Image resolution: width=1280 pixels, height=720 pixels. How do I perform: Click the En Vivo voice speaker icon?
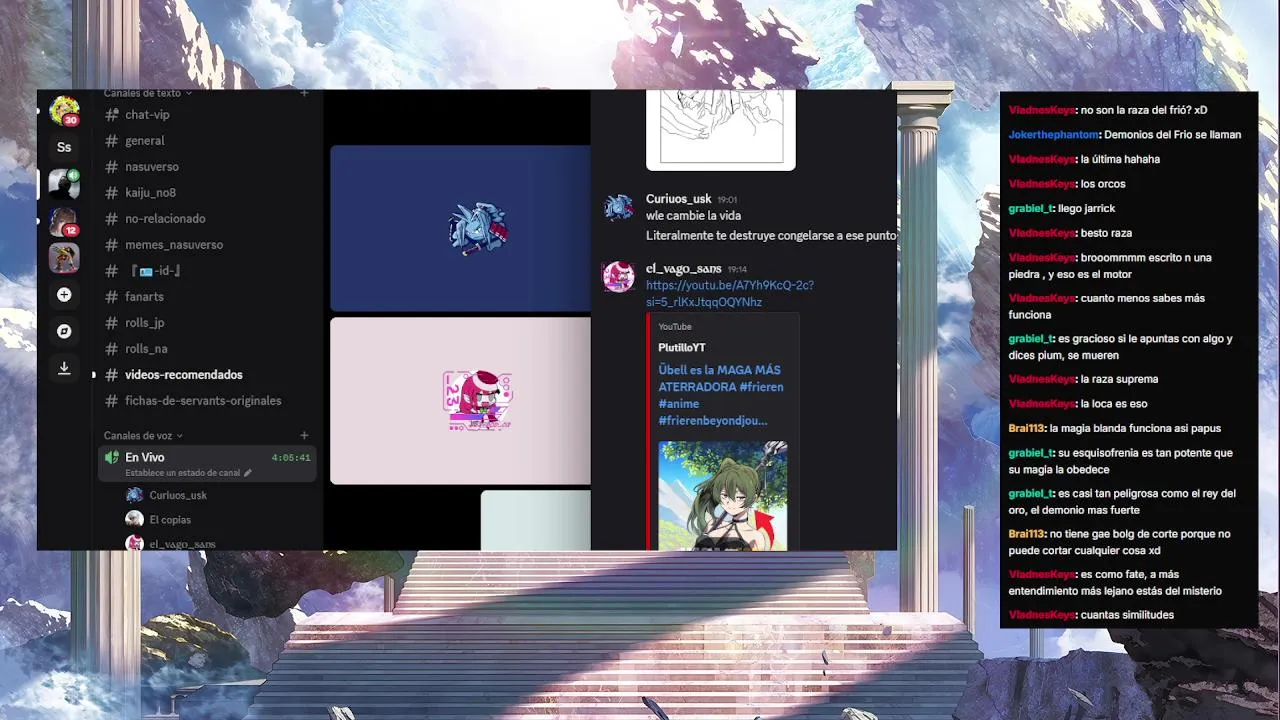click(112, 458)
